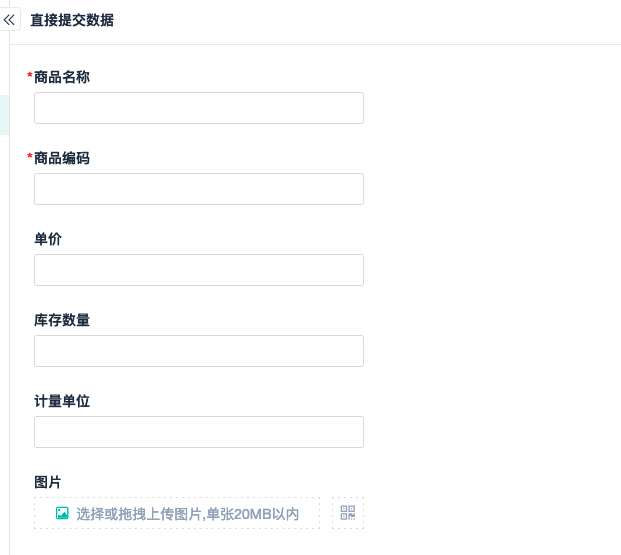
Task: Click the 选择或拖拽上传图片 upload text
Action: coord(140,514)
